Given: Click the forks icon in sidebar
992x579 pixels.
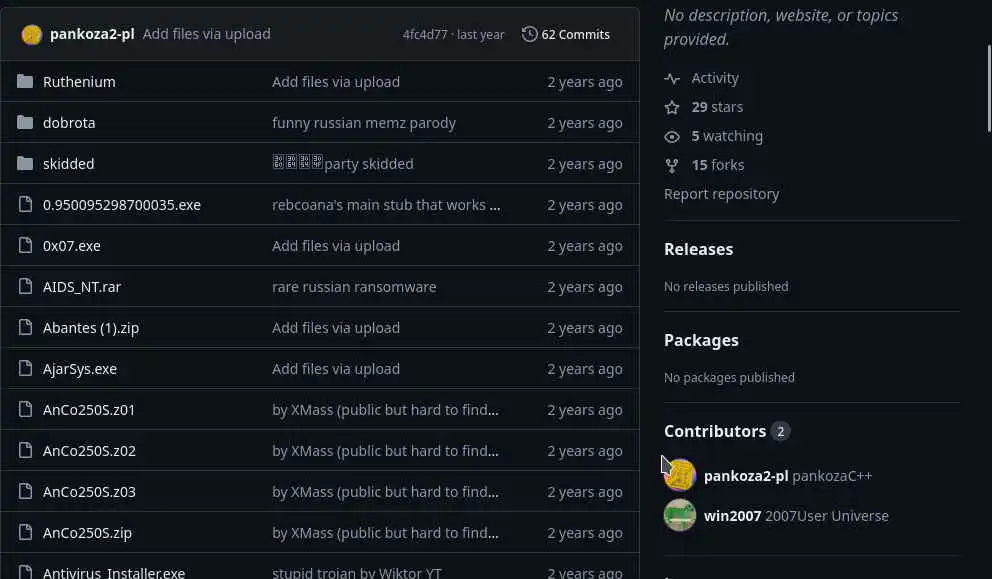Looking at the screenshot, I should (672, 165).
